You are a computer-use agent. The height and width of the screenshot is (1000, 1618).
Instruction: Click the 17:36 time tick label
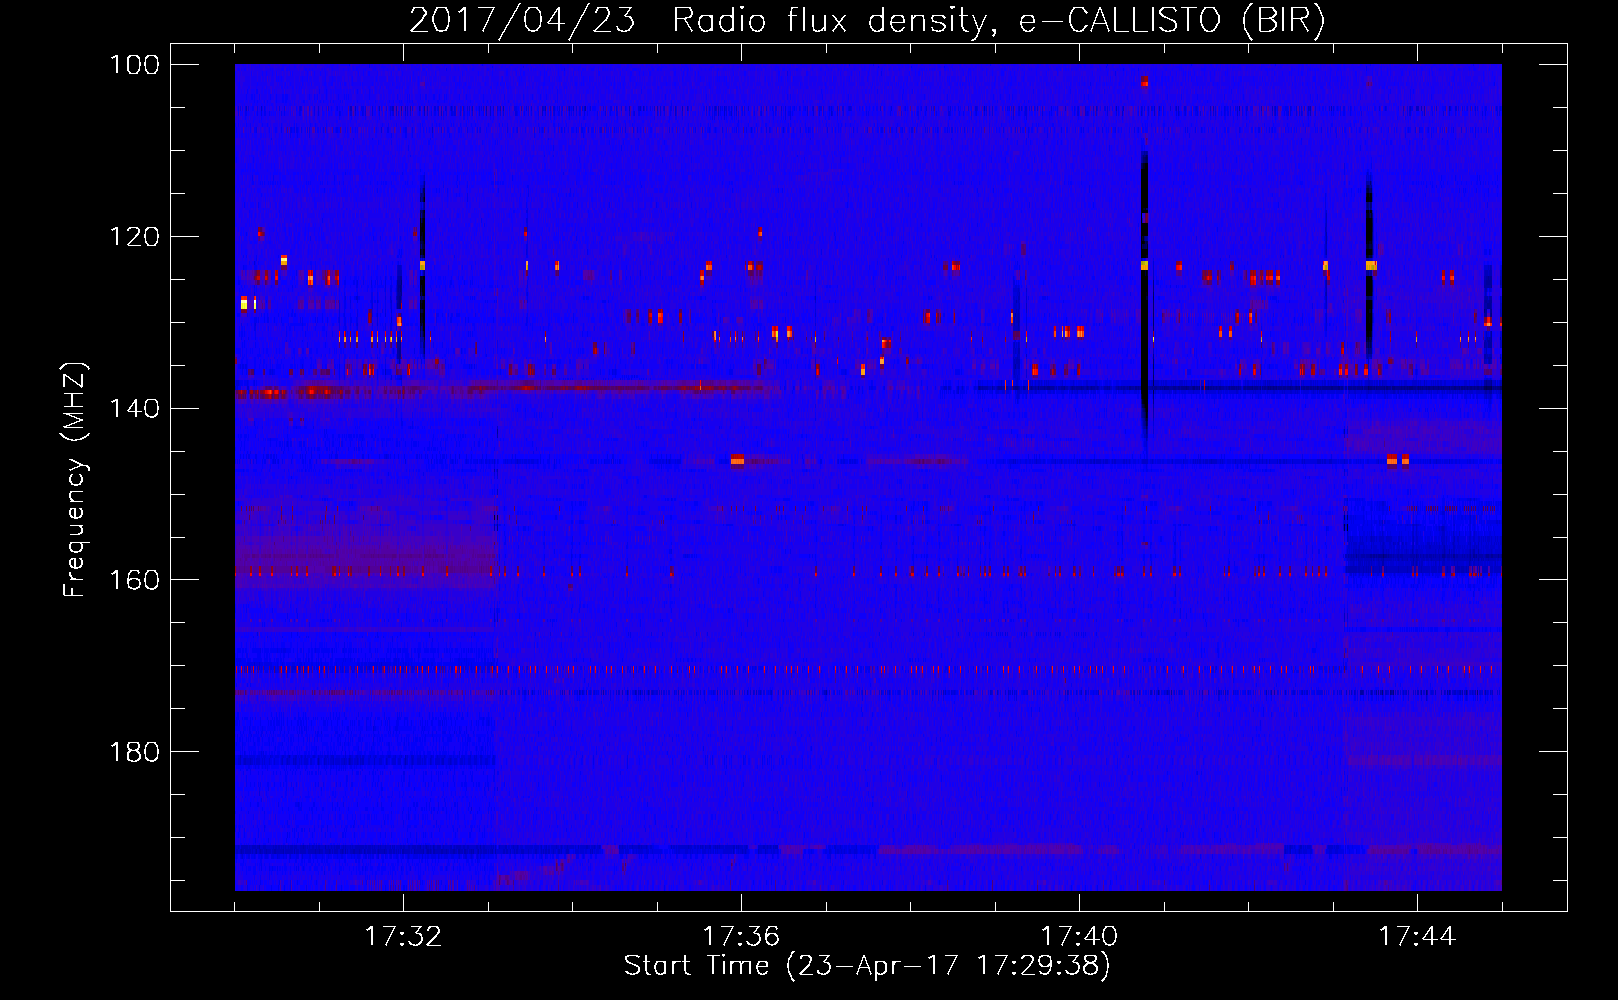click(741, 937)
